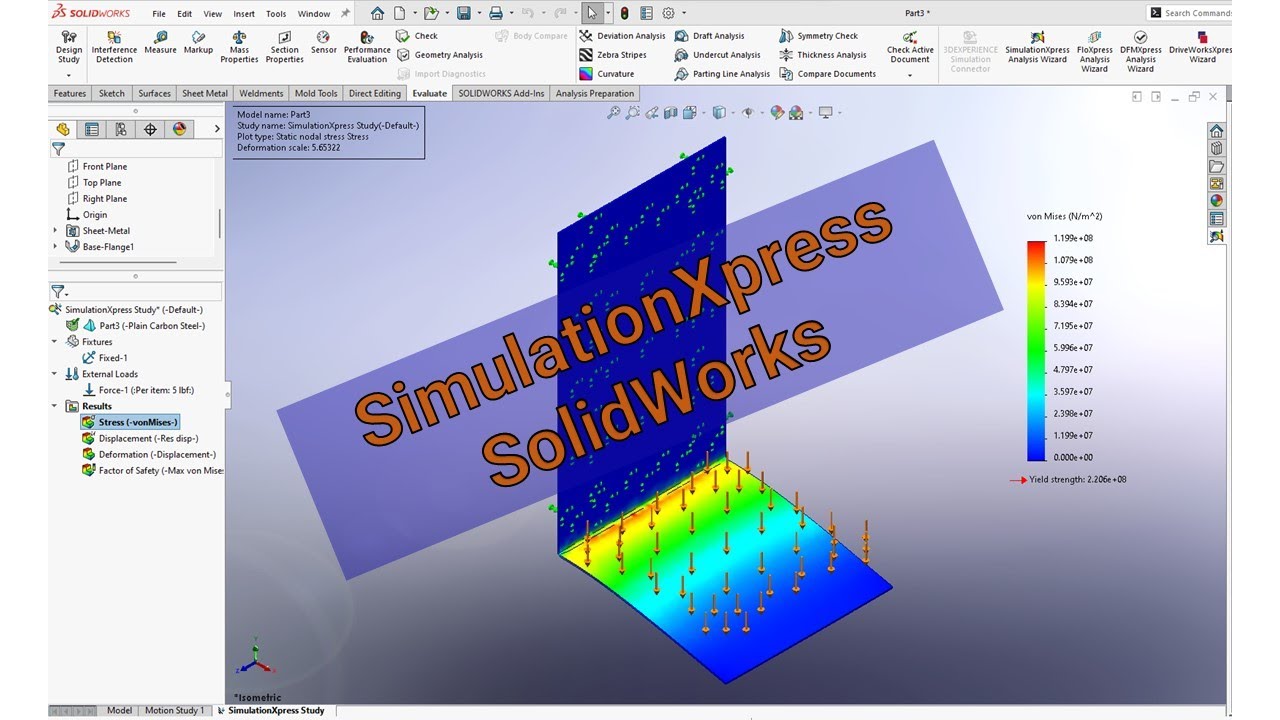Open the ConfigurationManager panel tab

(x=121, y=129)
